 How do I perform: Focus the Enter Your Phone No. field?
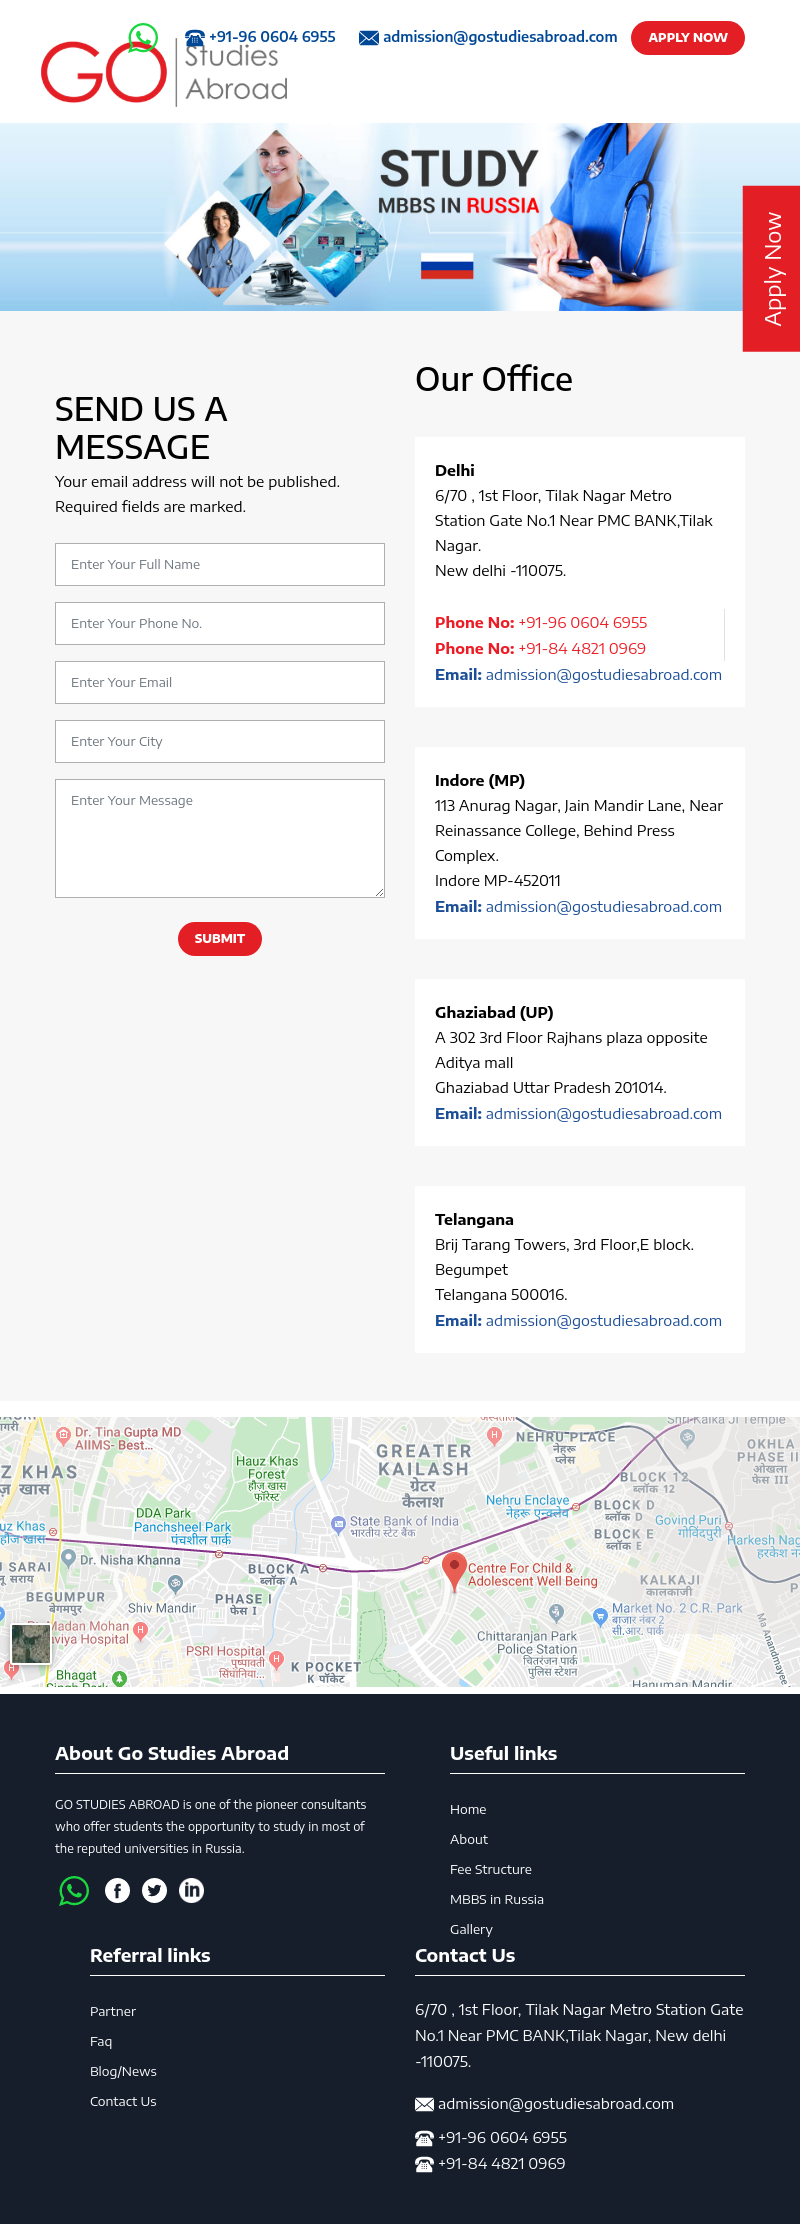pos(220,624)
